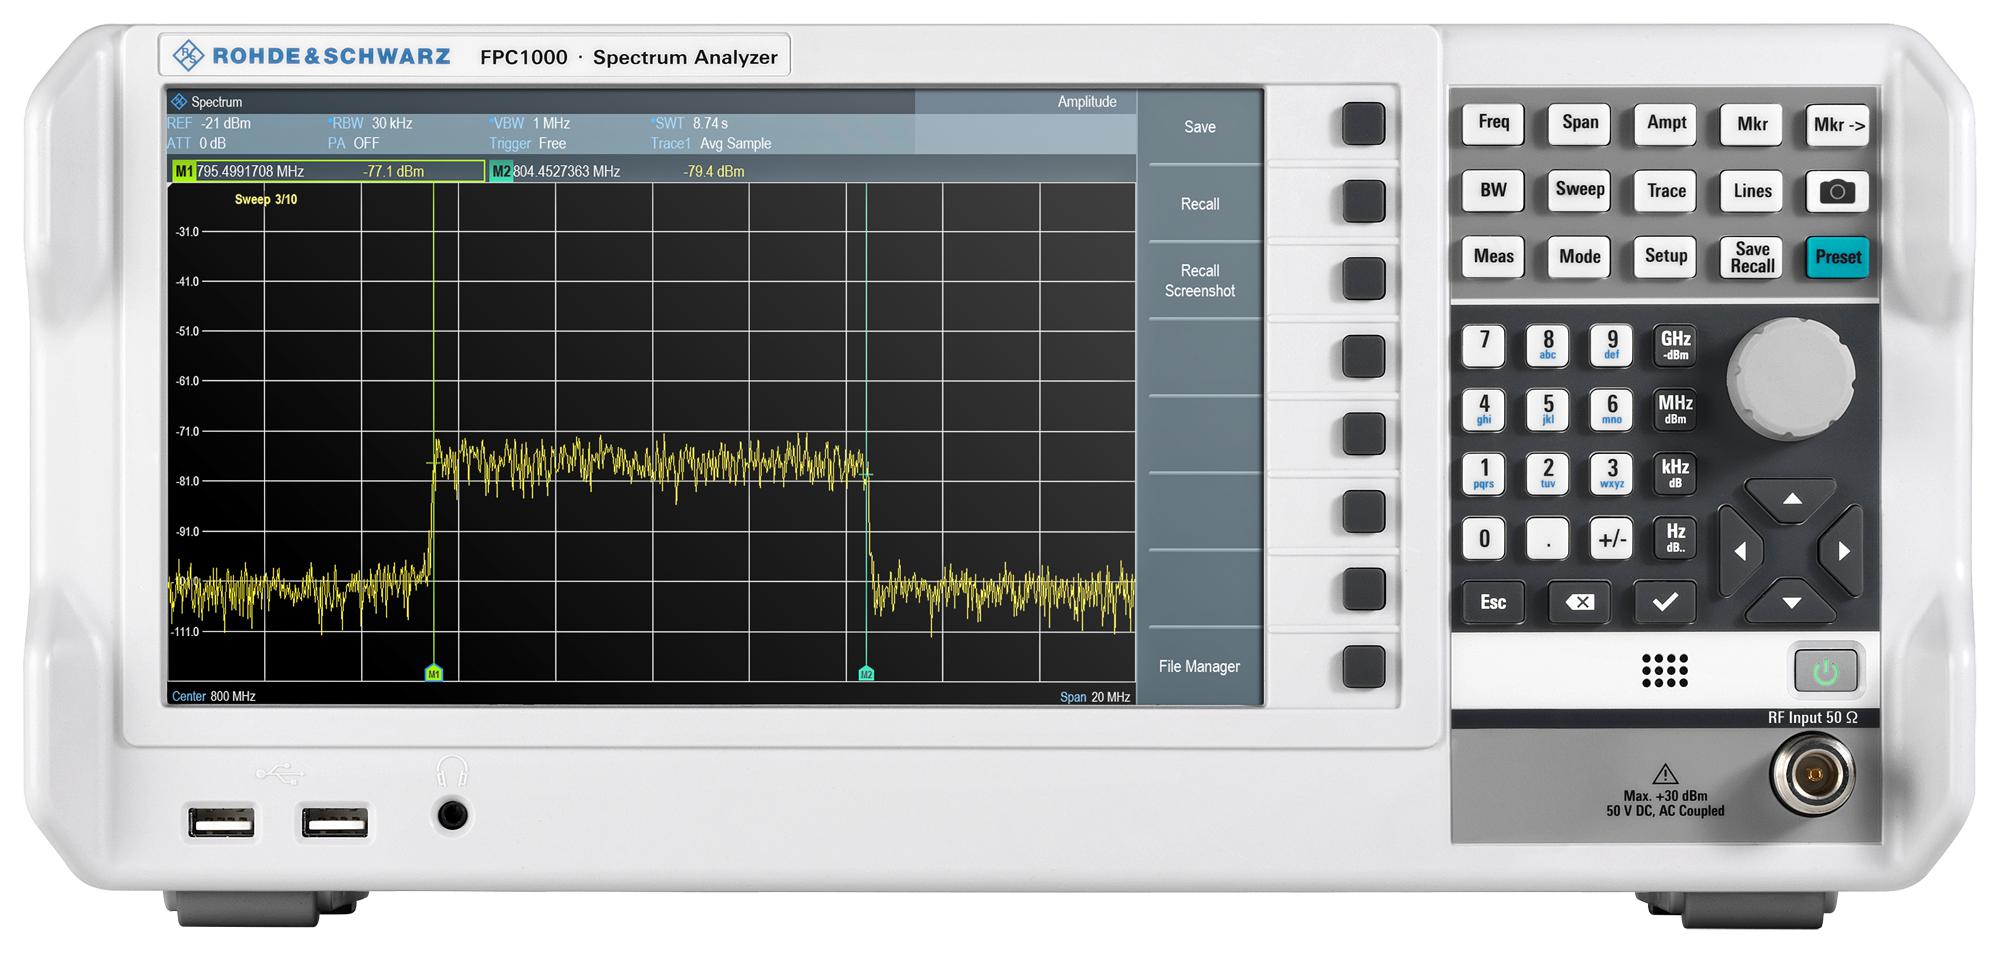Click the Save softkey
The width and height of the screenshot is (2000, 953).
coord(1203,127)
